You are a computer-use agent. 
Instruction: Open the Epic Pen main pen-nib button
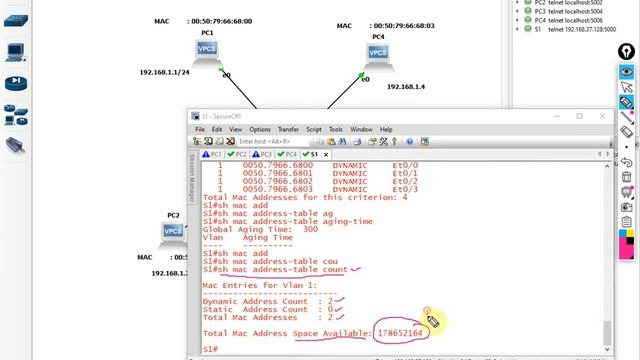tap(626, 52)
